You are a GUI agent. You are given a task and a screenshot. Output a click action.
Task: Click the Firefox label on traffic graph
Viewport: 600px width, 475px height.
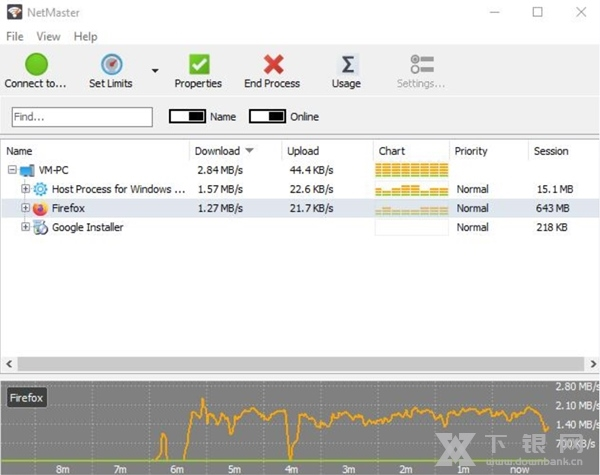pyautogui.click(x=26, y=398)
